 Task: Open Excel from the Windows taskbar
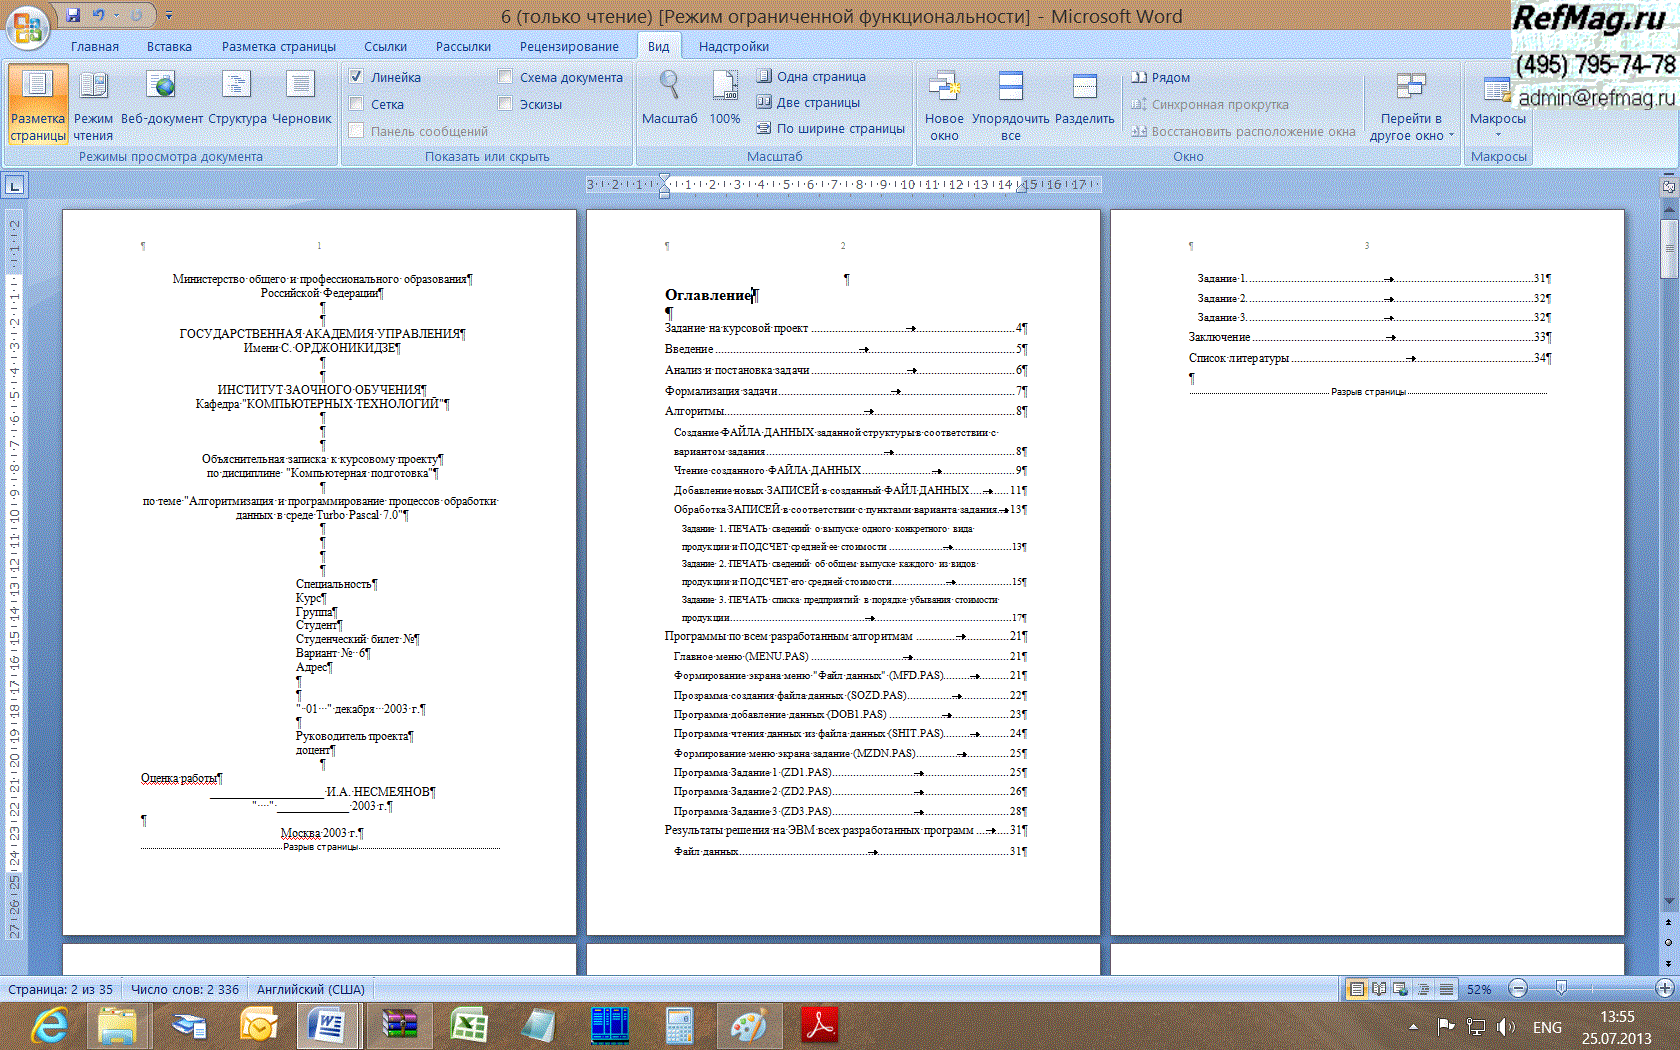468,1026
